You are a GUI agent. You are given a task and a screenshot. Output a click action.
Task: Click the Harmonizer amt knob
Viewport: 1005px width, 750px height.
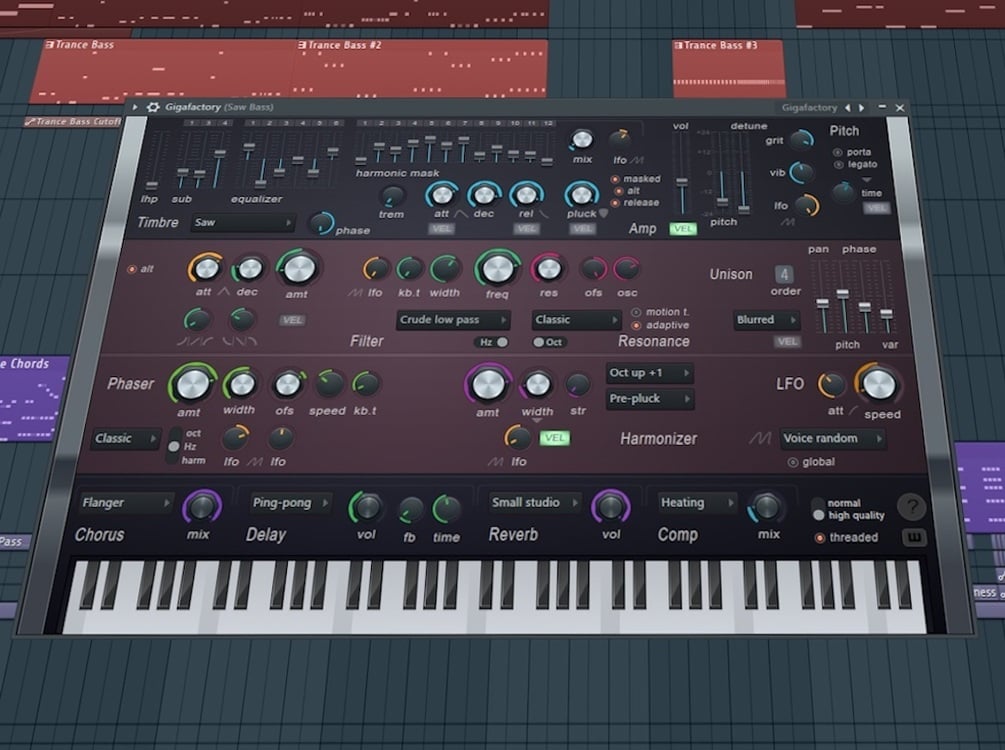tap(488, 384)
